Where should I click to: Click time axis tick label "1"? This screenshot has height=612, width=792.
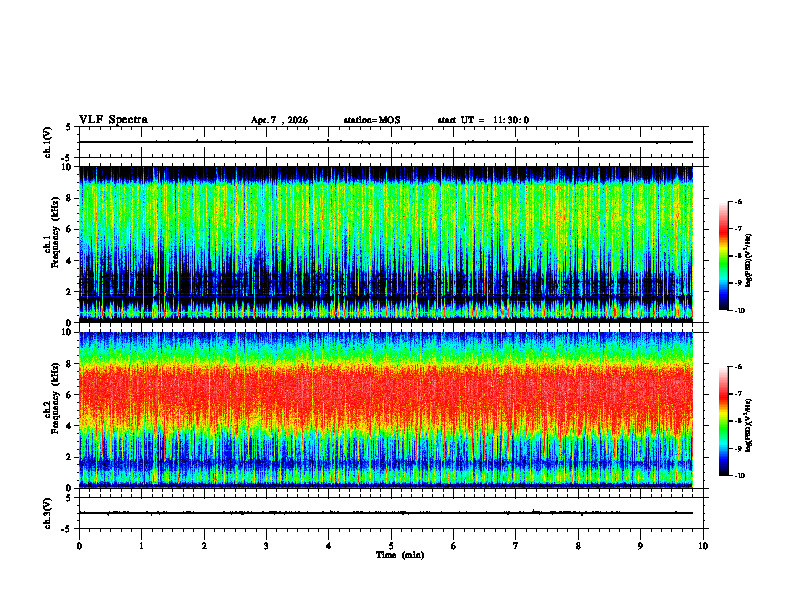coord(141,546)
